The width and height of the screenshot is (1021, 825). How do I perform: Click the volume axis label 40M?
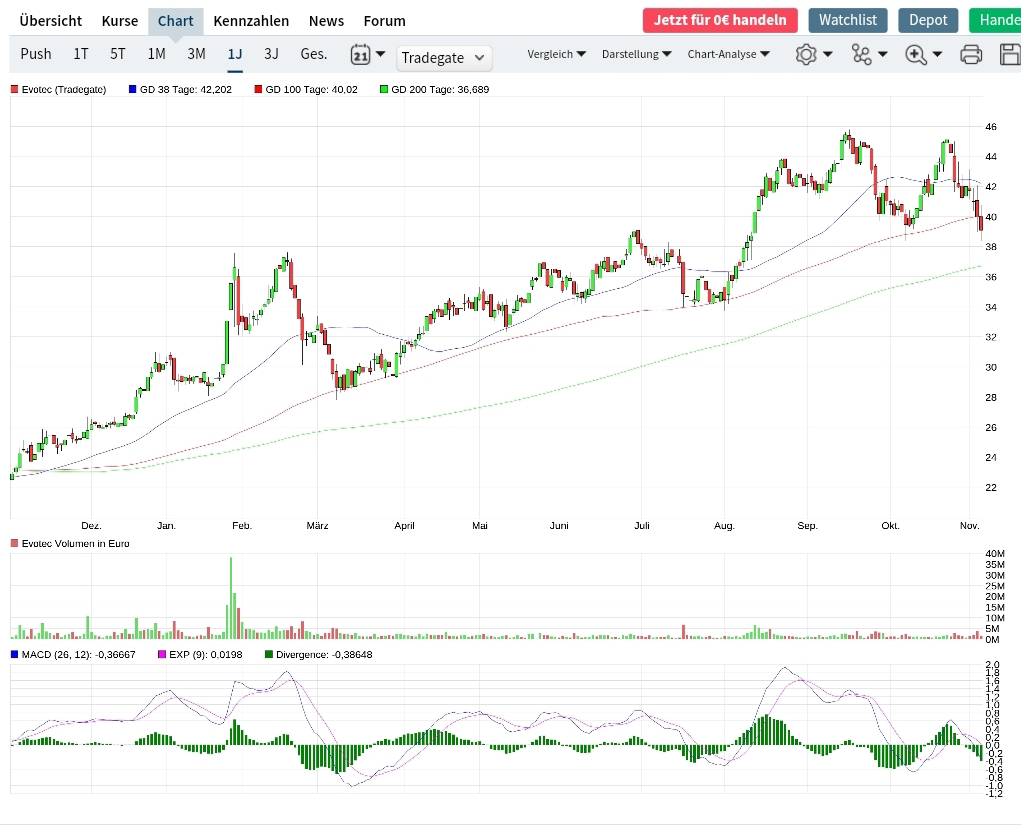coord(994,553)
